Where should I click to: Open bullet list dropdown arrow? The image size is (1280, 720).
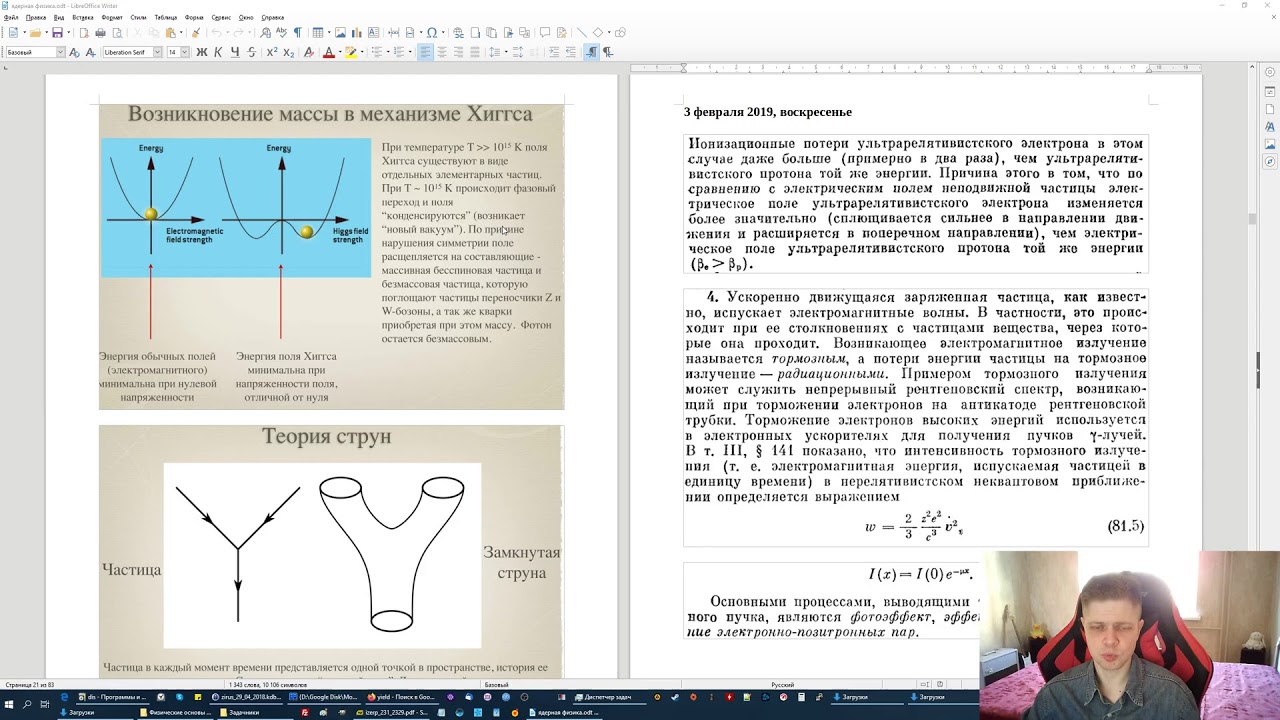[387, 52]
